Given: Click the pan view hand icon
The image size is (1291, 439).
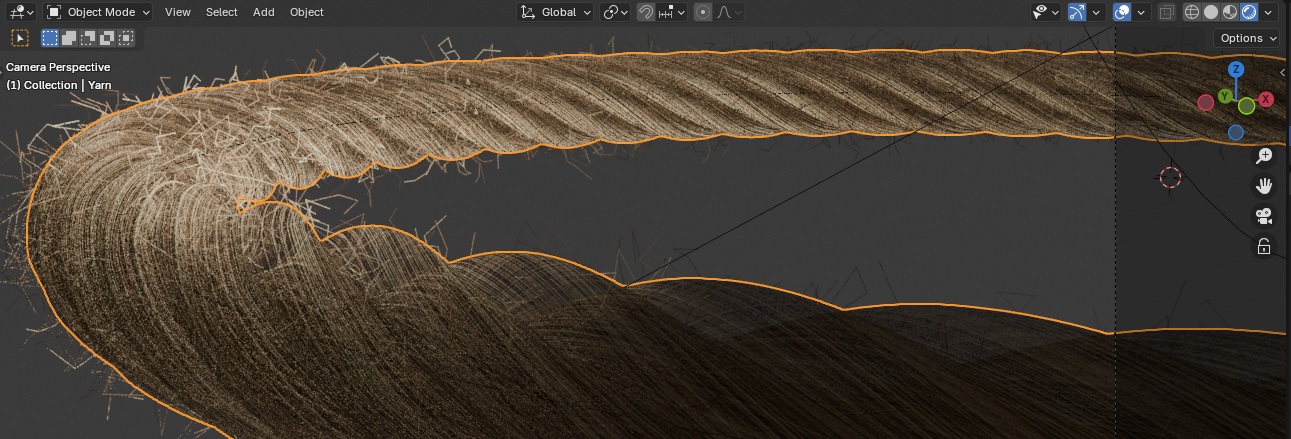Looking at the screenshot, I should (x=1264, y=186).
